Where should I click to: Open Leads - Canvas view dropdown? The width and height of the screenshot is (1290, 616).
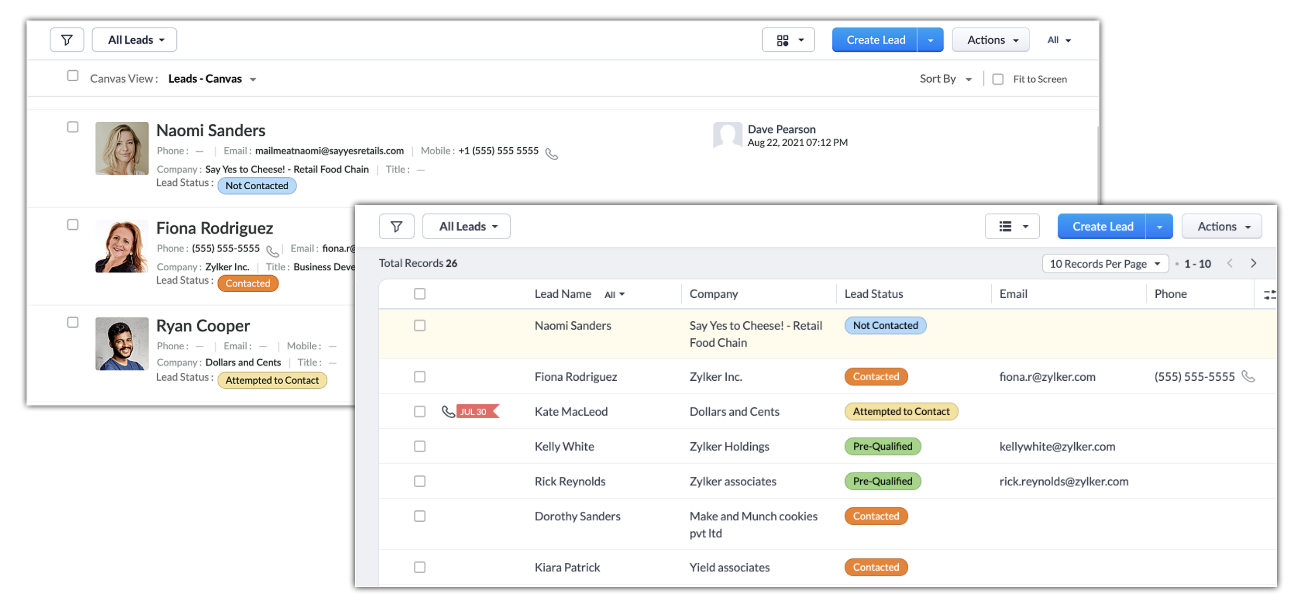click(x=212, y=79)
